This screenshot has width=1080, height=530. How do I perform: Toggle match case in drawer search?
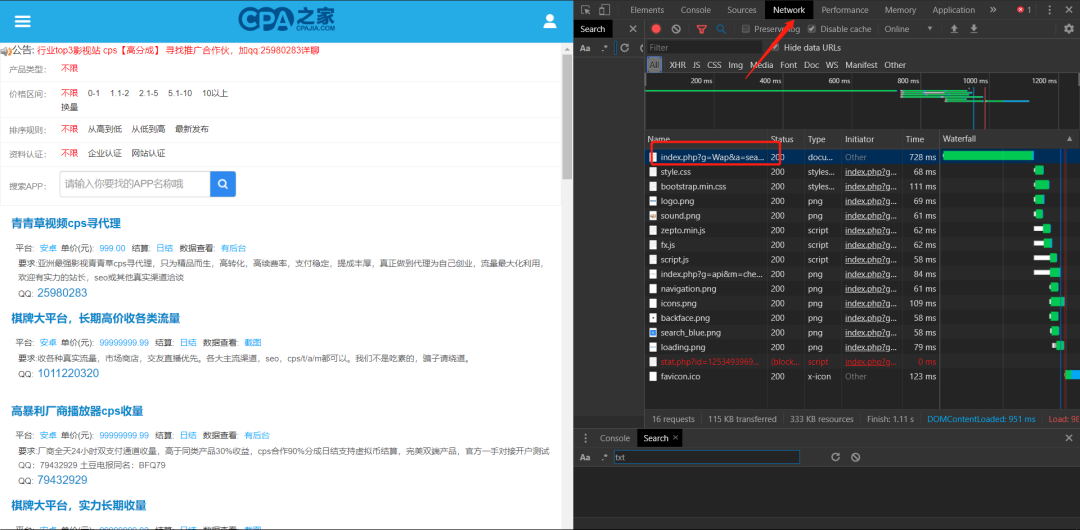tap(585, 457)
